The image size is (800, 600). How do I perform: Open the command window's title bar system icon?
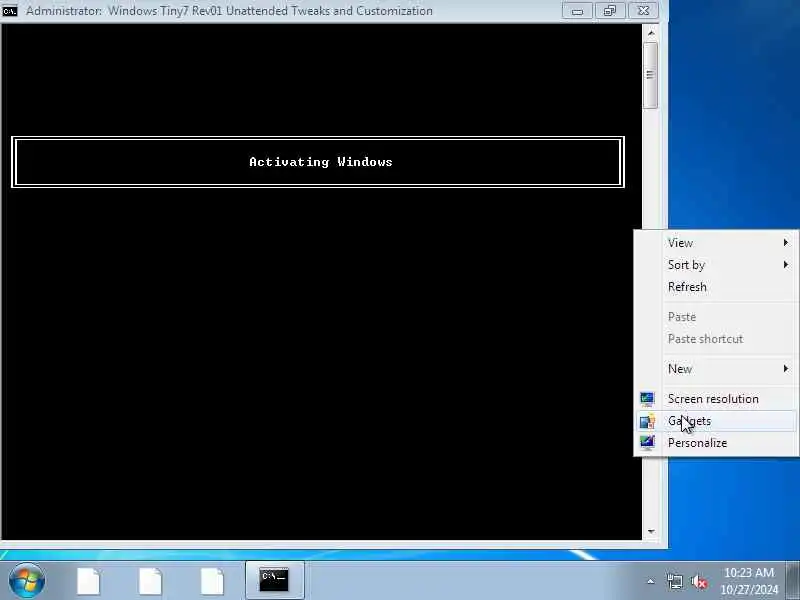pos(9,11)
